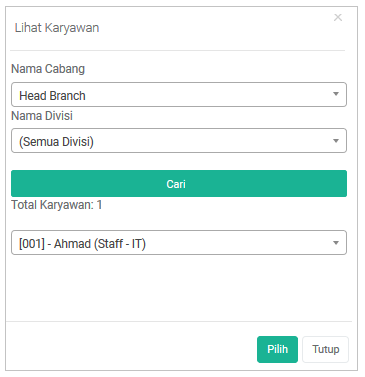Click the arrow icon on Ahmad employee field
This screenshot has width=365, height=377.
(336, 243)
